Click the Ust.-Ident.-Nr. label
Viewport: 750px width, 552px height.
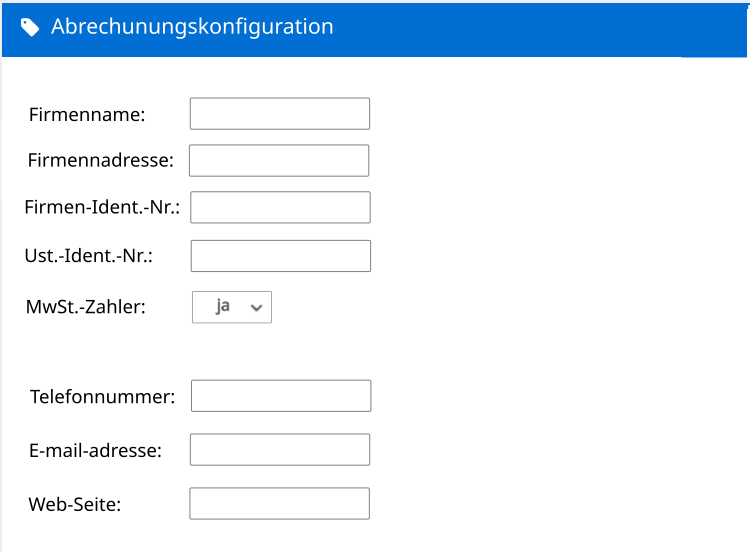click(88, 256)
